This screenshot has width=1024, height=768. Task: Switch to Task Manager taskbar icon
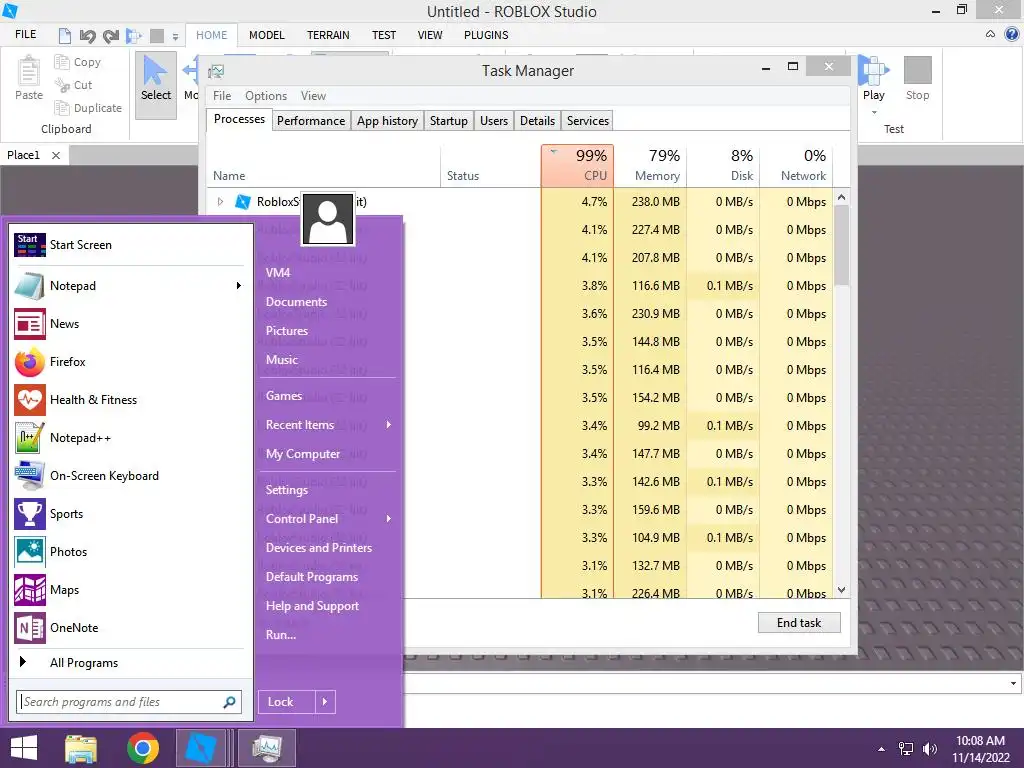[266, 748]
